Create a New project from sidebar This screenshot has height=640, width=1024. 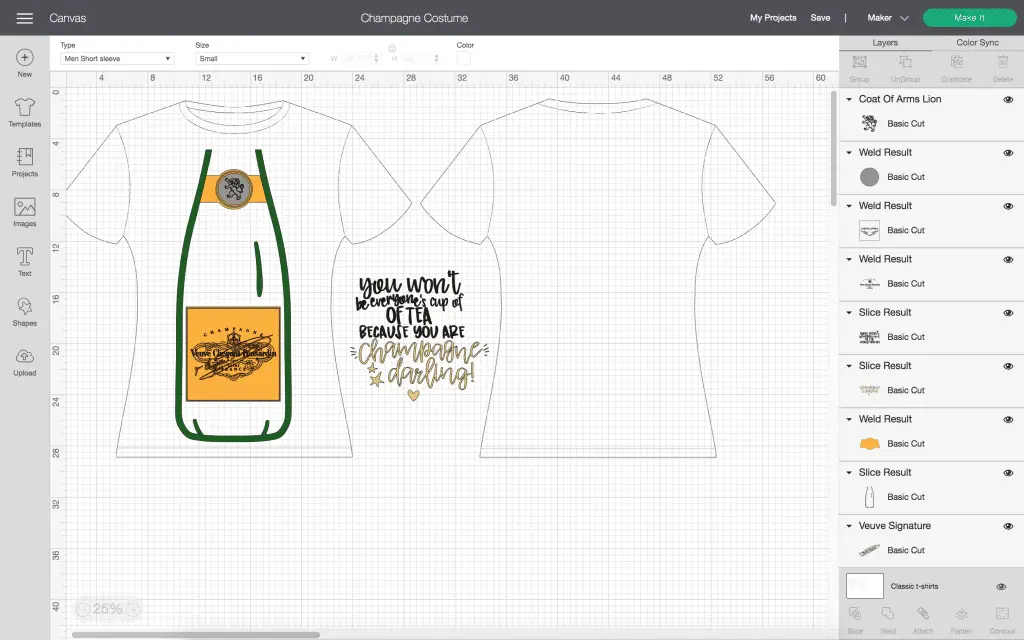tap(25, 63)
